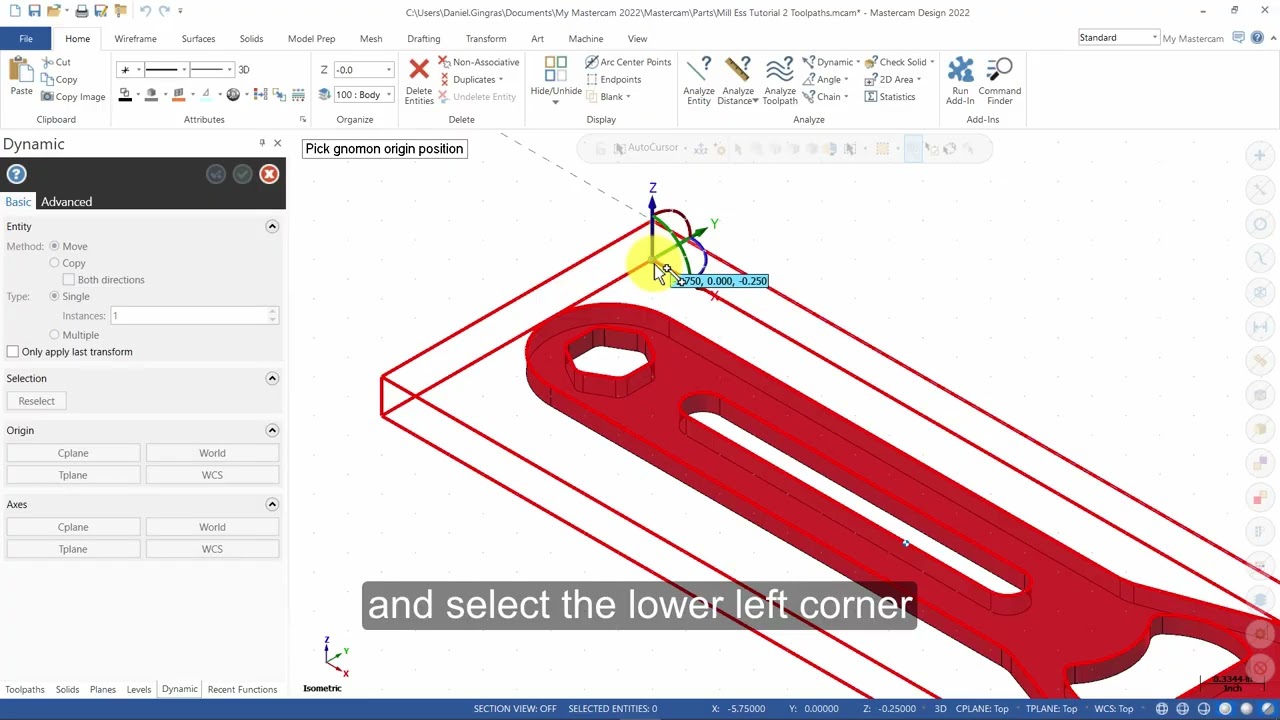Click World button under Origin

pyautogui.click(x=212, y=453)
